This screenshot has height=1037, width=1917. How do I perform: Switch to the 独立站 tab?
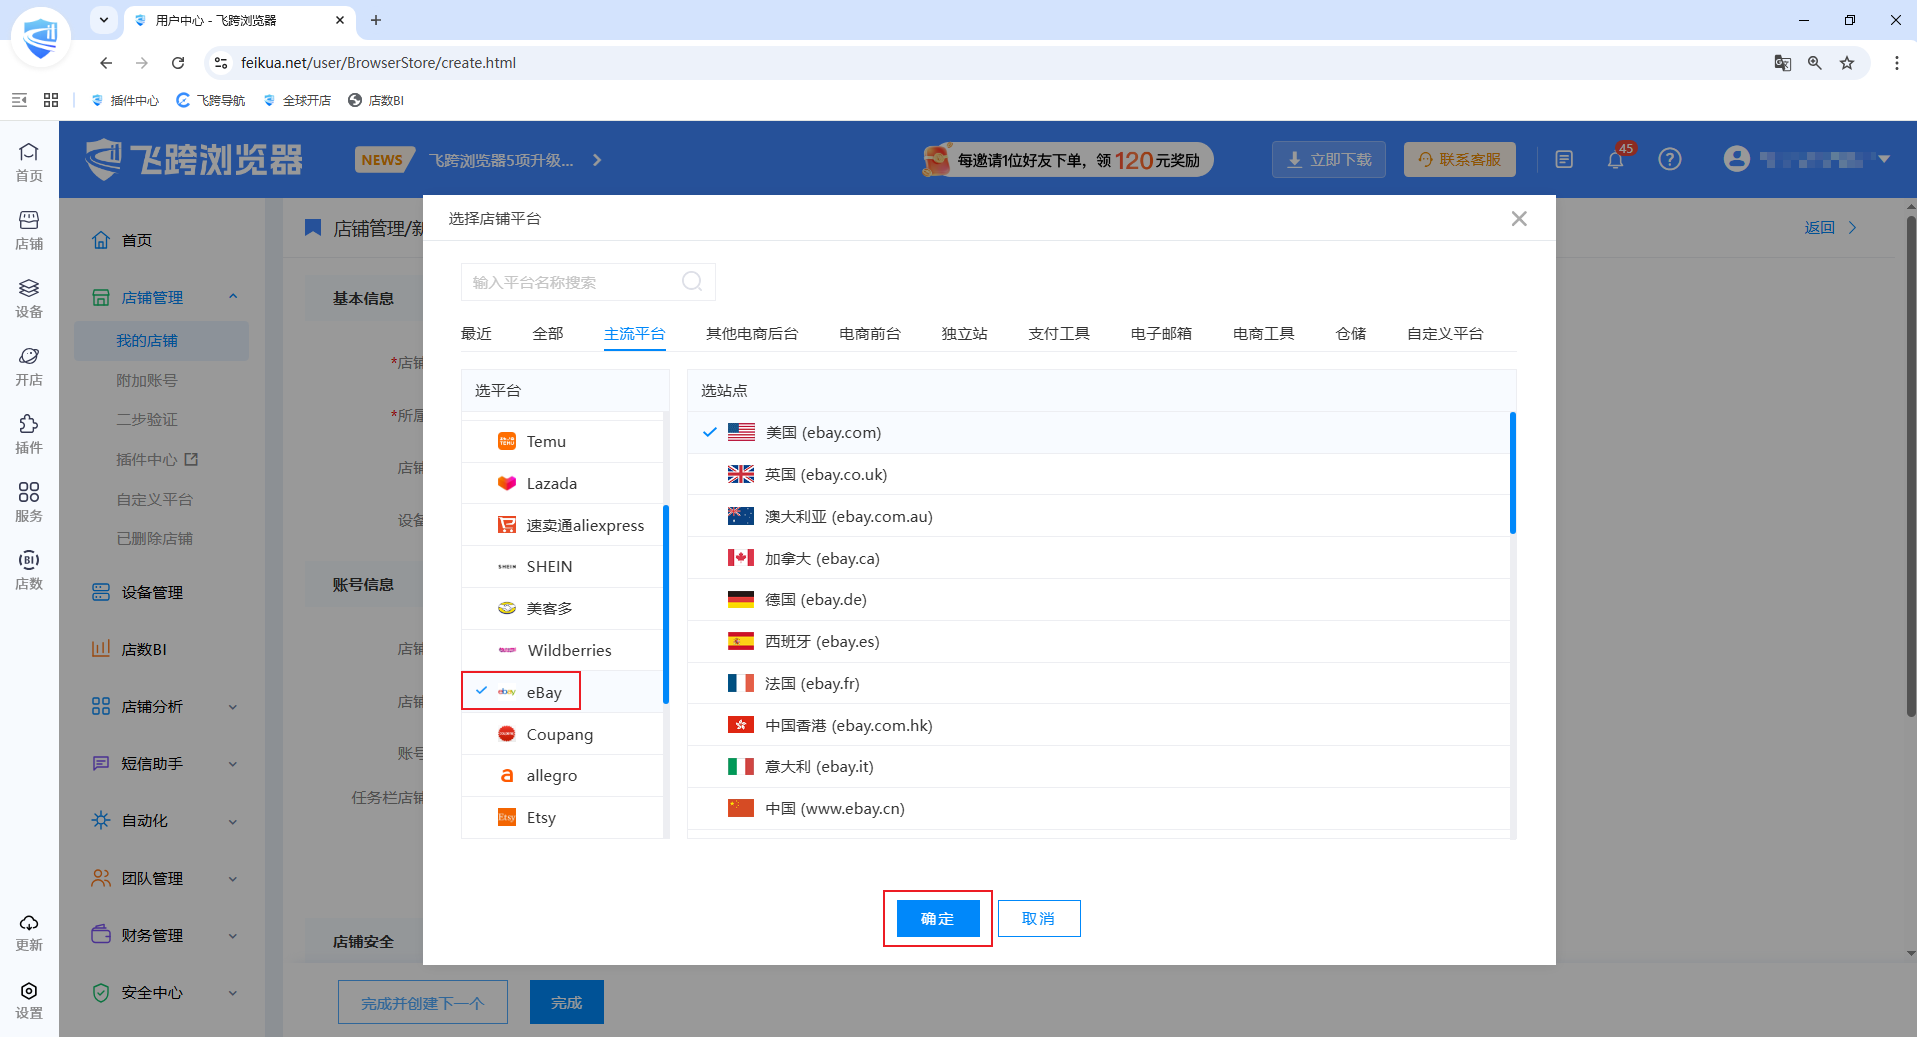coord(964,333)
